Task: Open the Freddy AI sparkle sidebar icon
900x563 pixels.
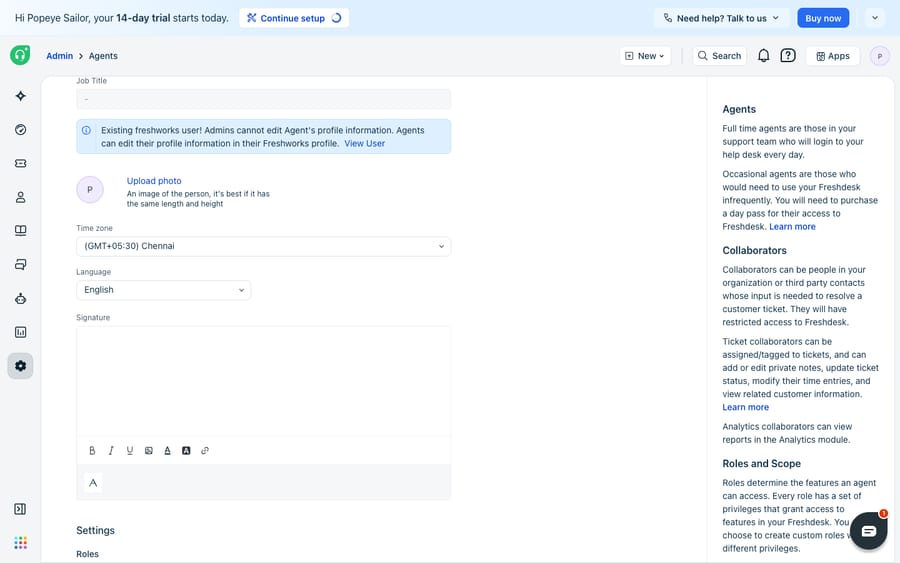Action: tap(21, 96)
